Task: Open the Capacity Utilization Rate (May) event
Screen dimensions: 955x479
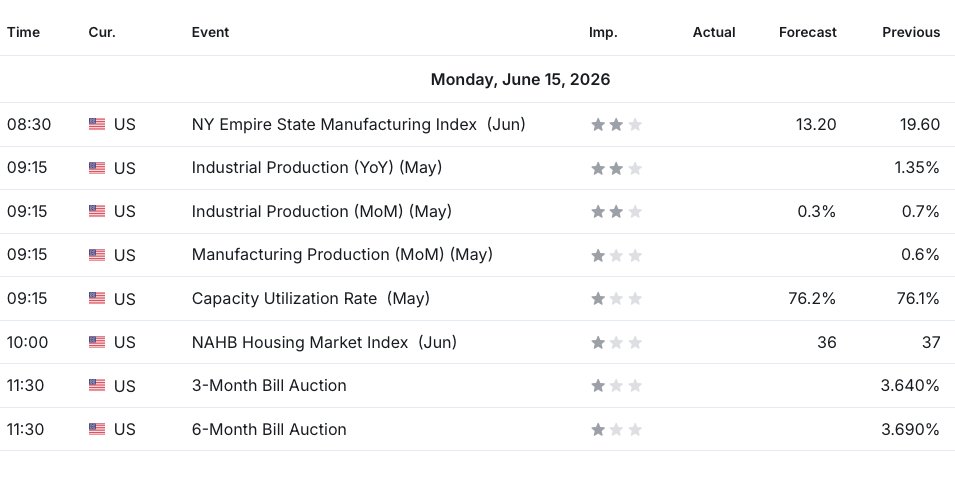Action: point(311,299)
